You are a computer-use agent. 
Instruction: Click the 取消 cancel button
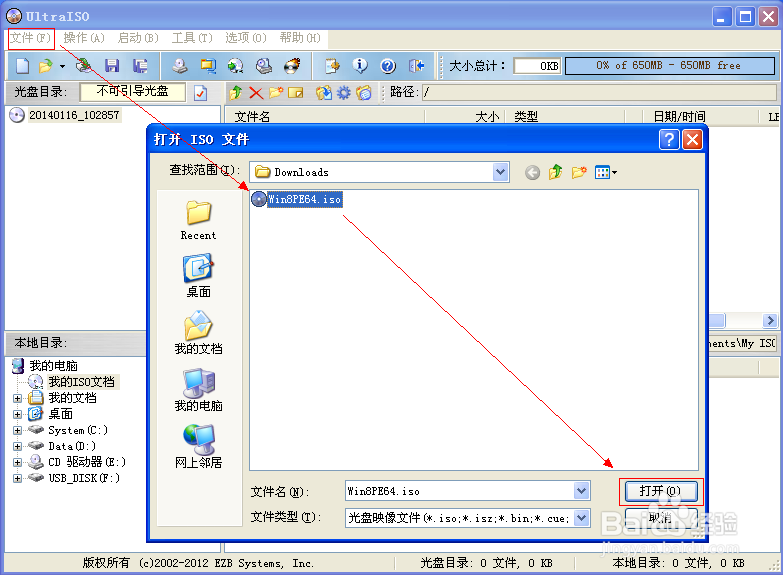[660, 518]
